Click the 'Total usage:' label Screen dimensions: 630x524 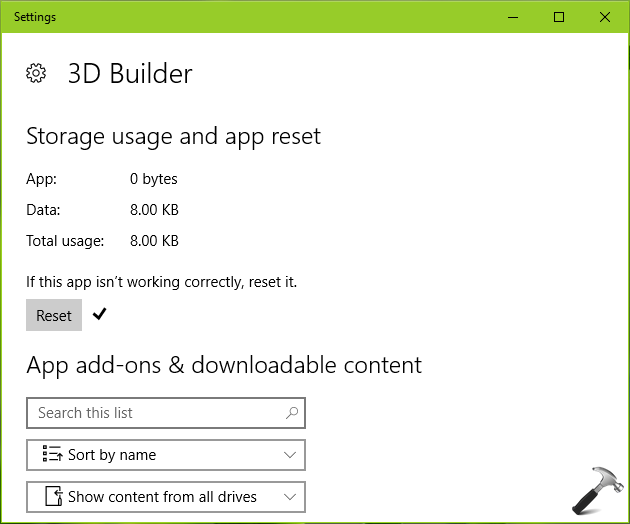tap(65, 241)
